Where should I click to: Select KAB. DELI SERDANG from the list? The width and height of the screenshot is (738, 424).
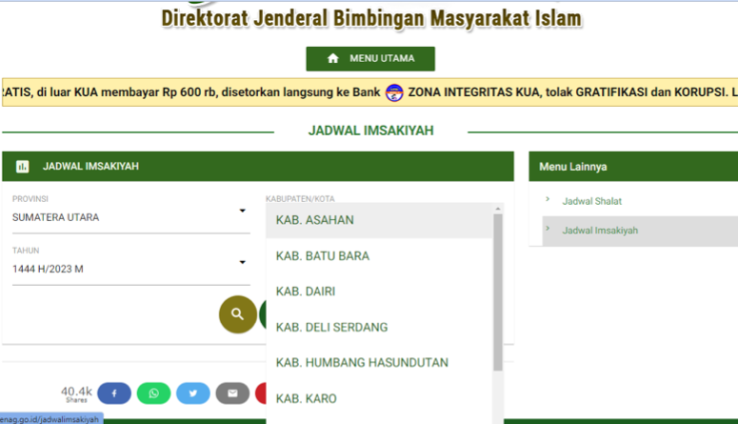(379, 328)
